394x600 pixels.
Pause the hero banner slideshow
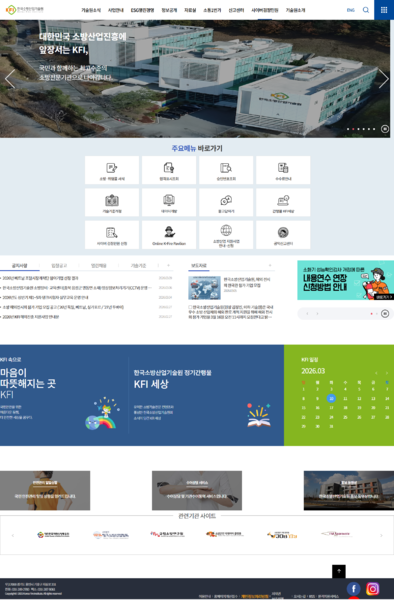[x=385, y=129]
